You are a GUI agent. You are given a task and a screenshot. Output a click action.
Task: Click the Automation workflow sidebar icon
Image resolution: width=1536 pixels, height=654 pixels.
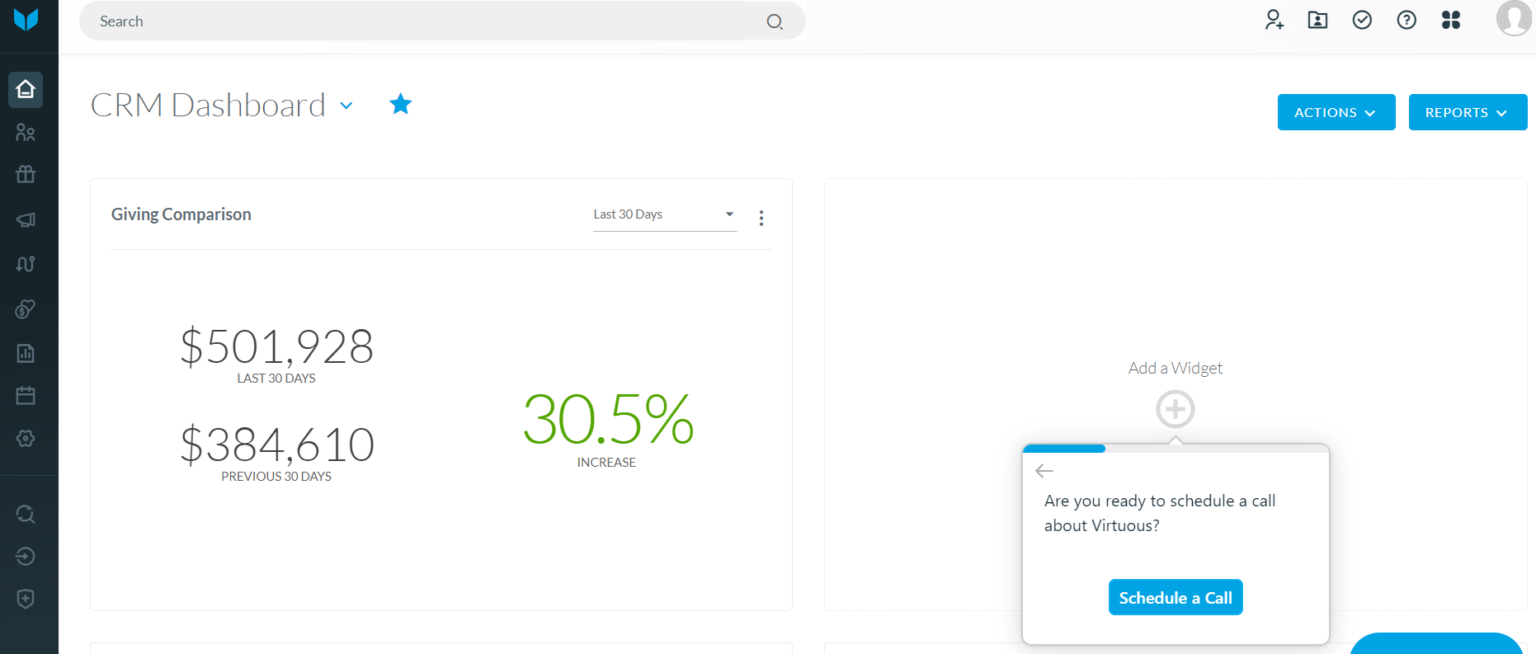25,263
